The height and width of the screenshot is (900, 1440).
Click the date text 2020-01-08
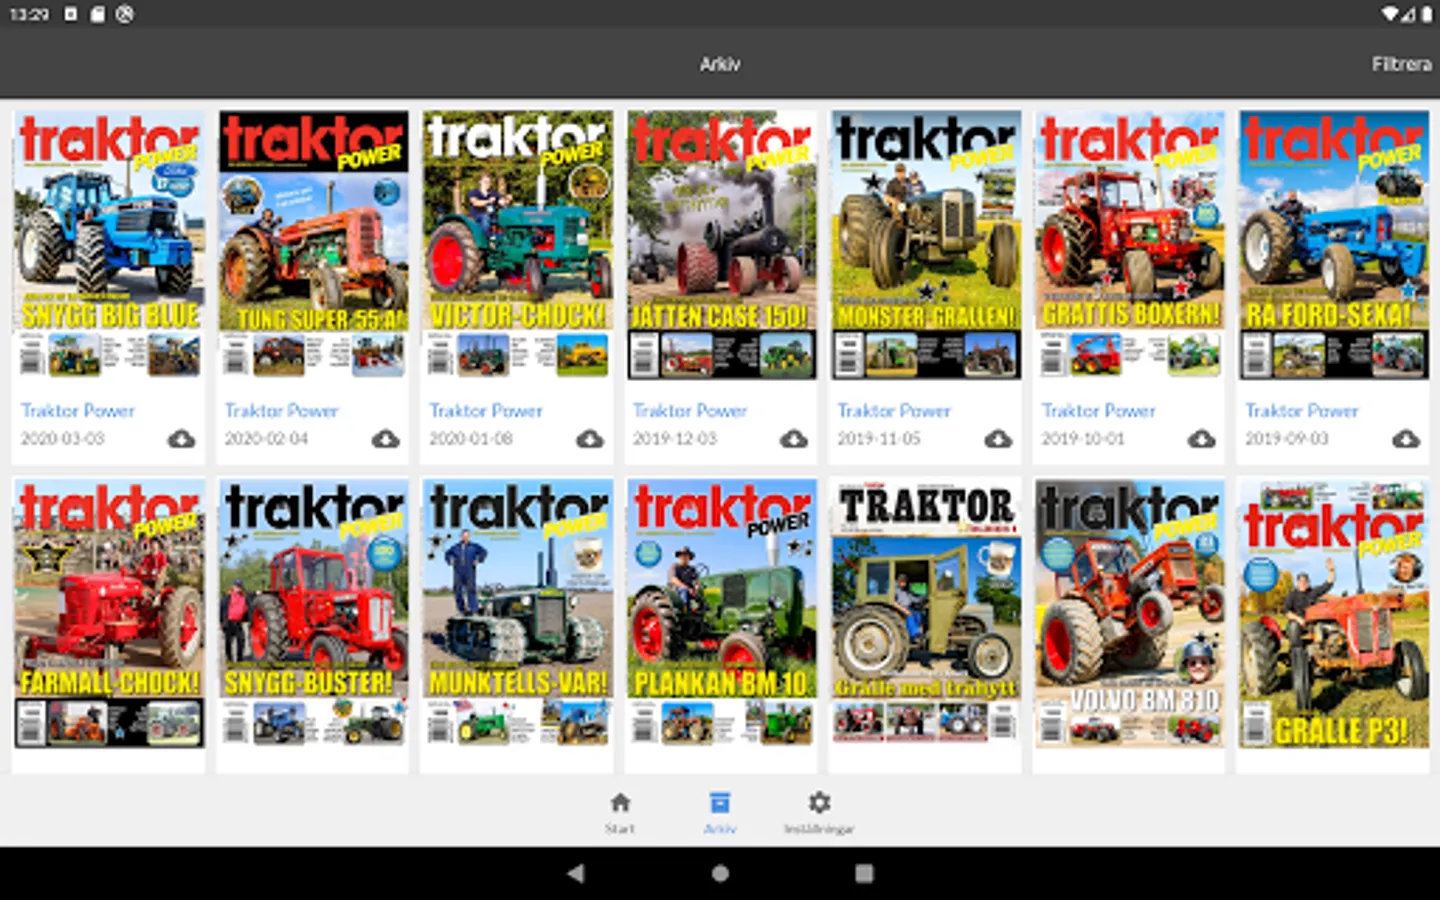point(471,439)
